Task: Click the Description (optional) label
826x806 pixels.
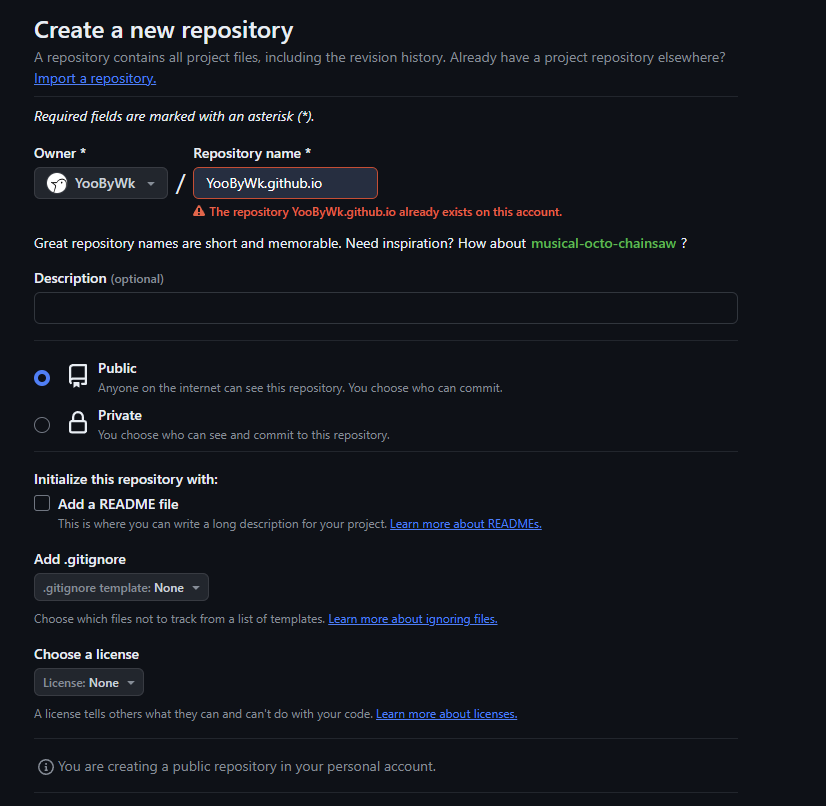Action: pos(99,279)
